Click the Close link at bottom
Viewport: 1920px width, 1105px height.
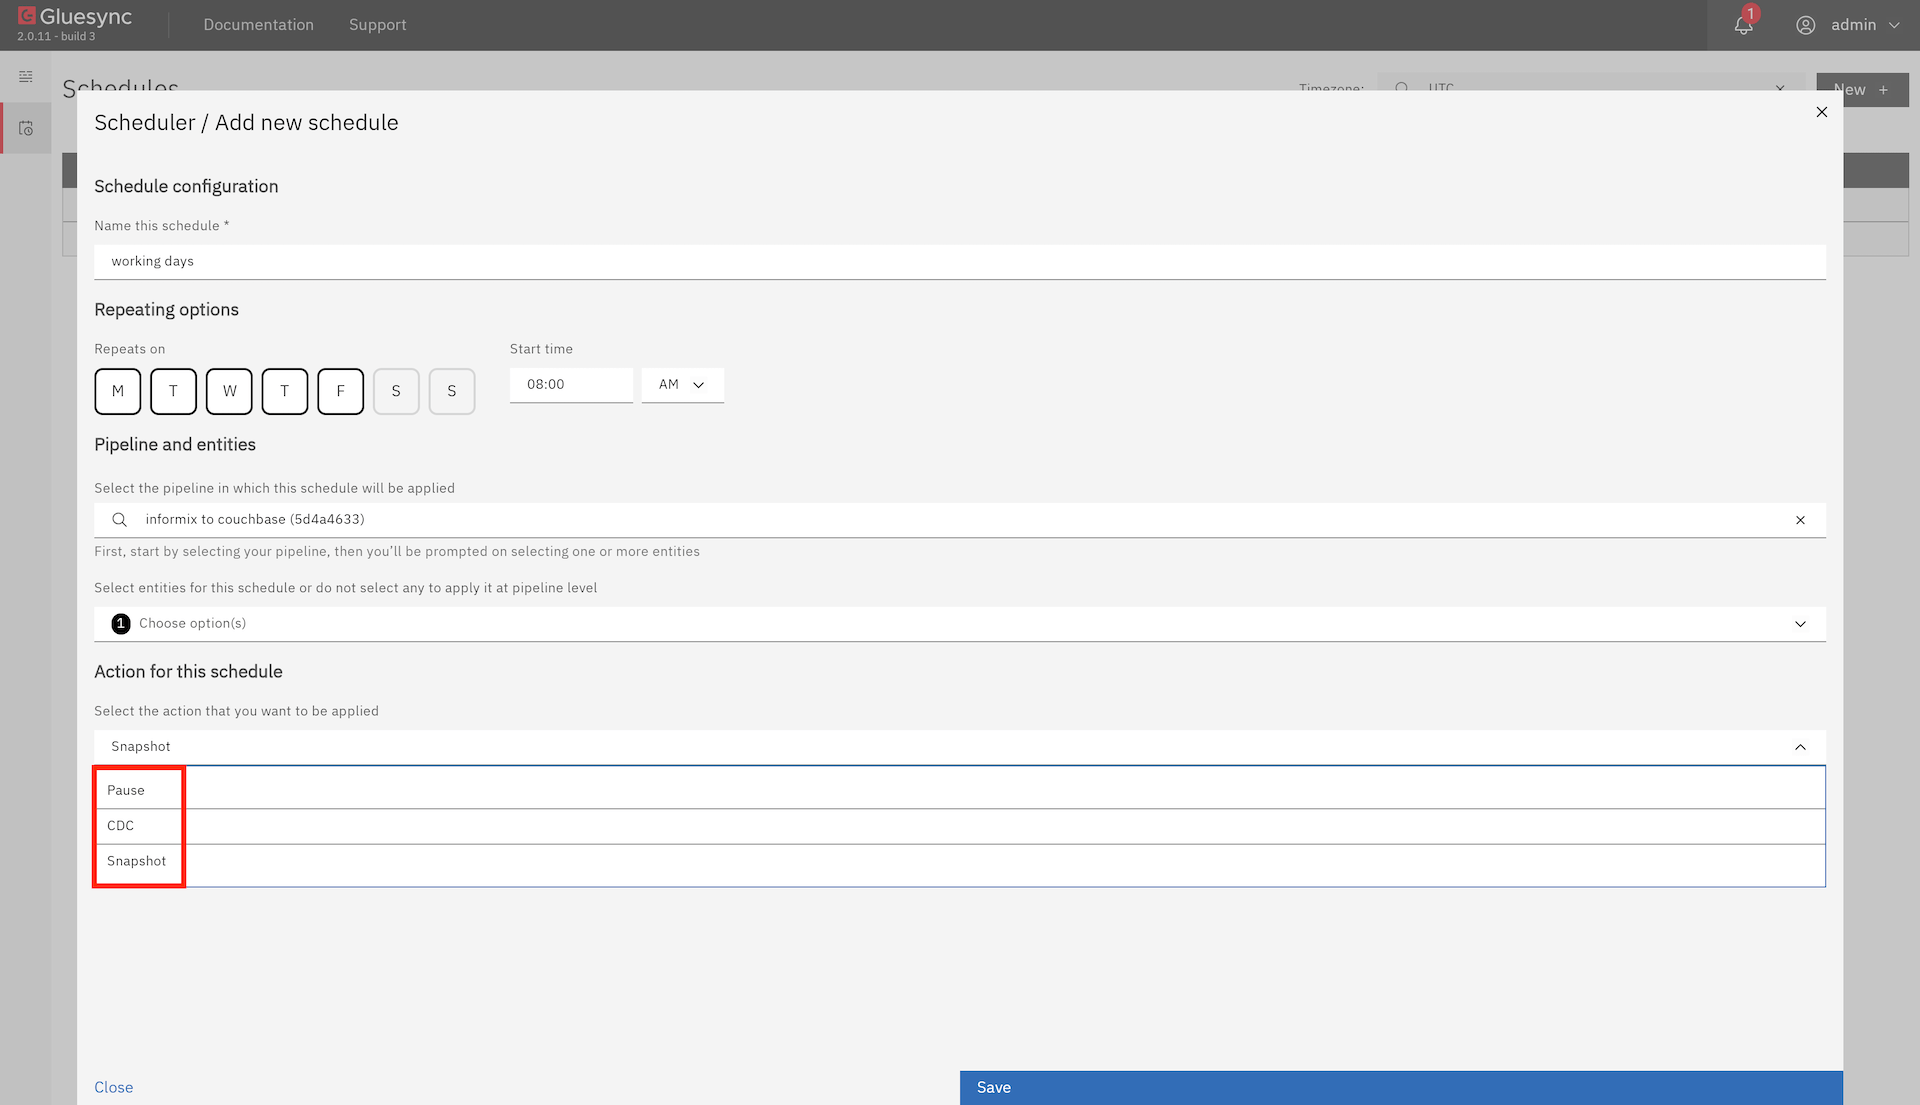point(114,1088)
